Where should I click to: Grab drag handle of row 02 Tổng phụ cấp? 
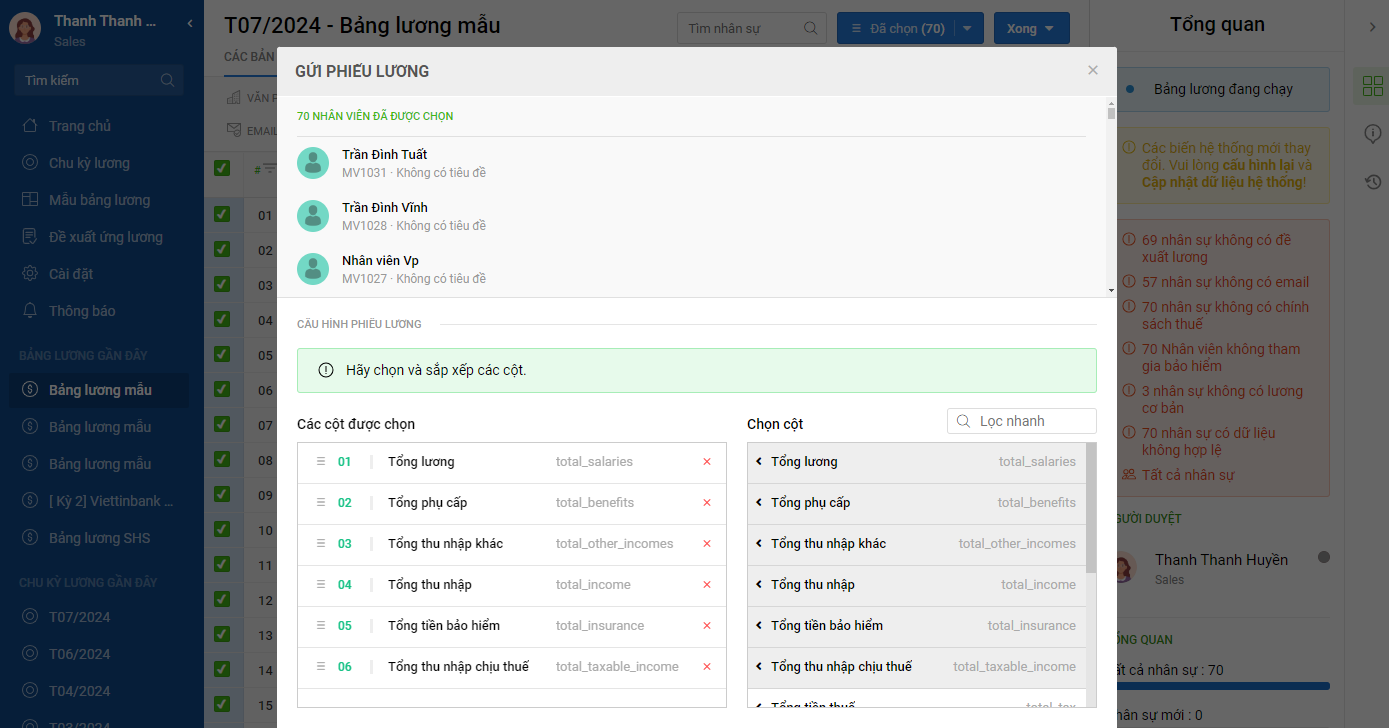(x=321, y=503)
